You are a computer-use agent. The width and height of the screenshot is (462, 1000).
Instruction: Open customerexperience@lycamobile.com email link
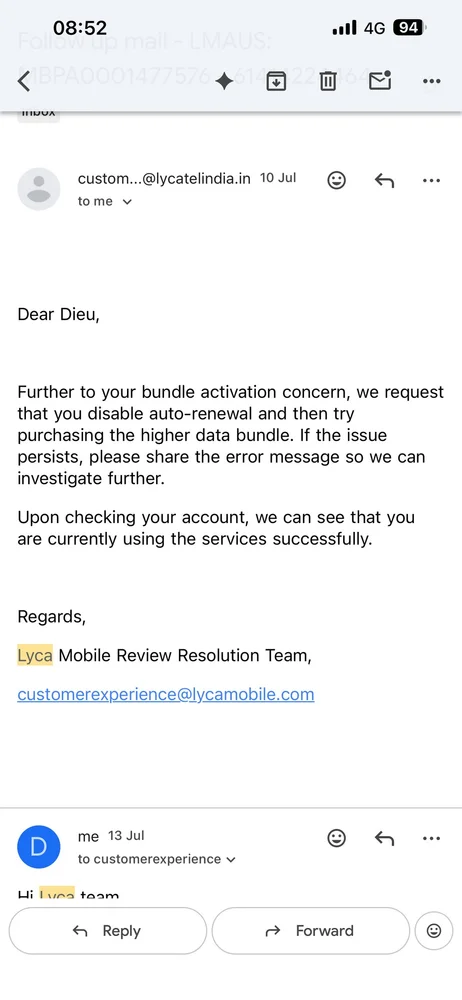(x=166, y=694)
